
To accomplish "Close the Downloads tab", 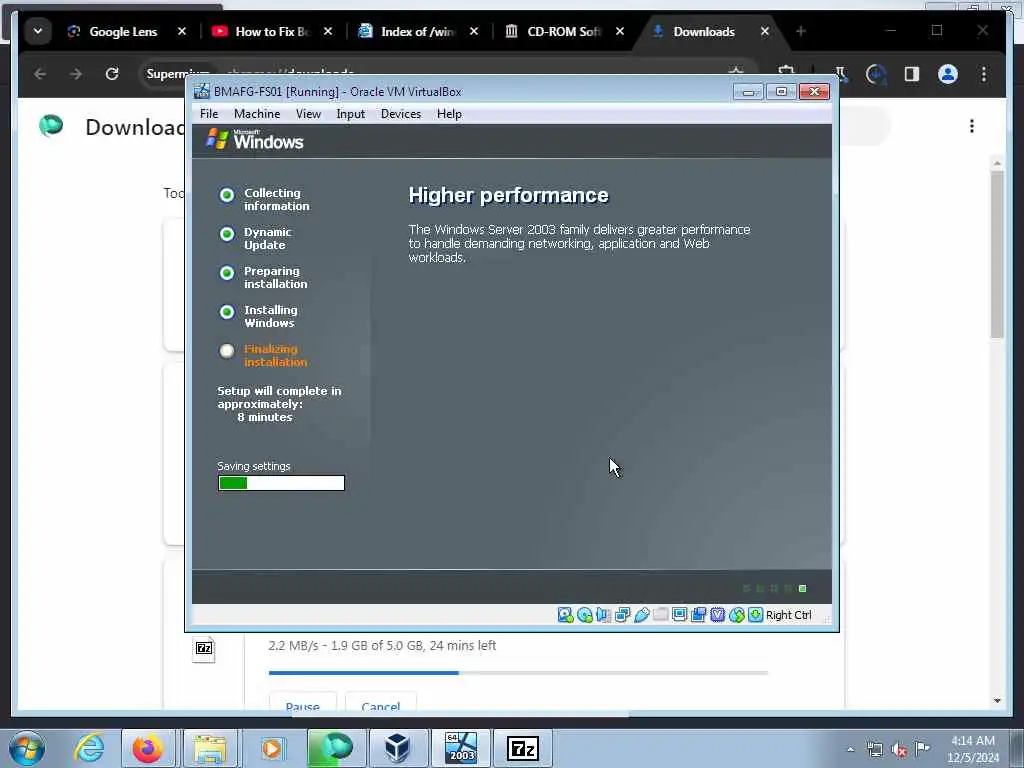I will 765,31.
